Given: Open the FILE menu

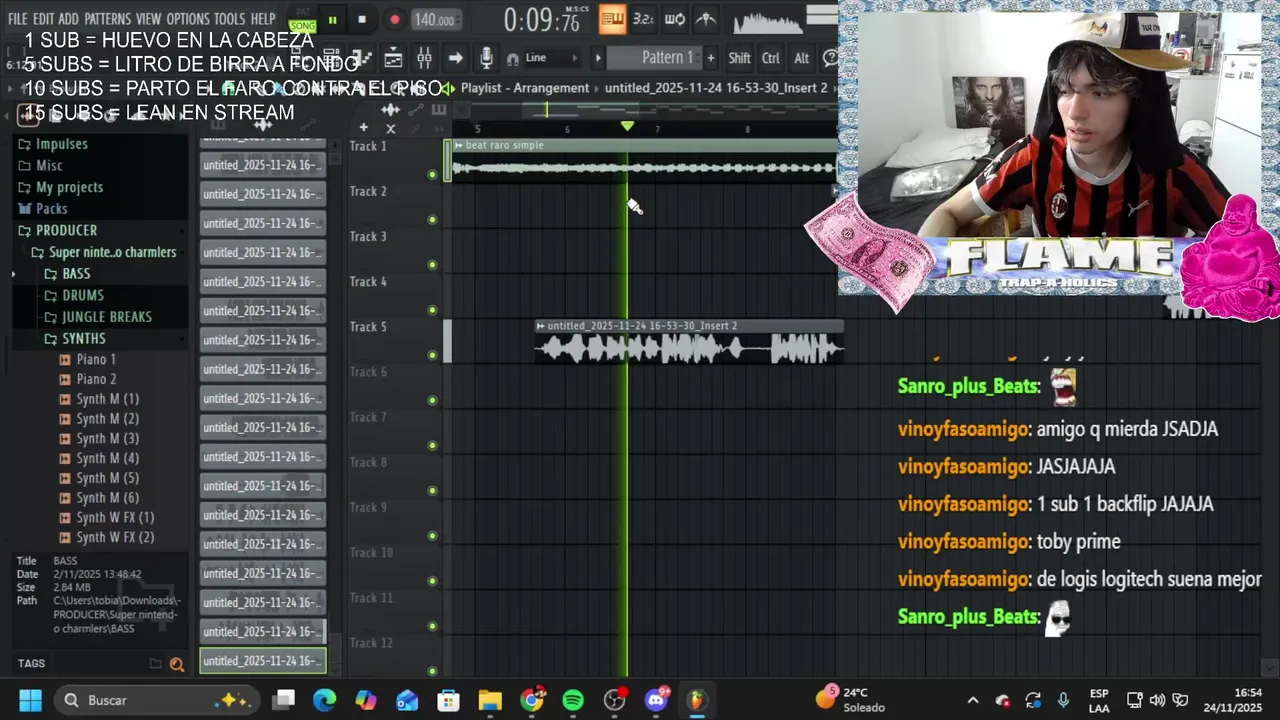Looking at the screenshot, I should tap(17, 19).
